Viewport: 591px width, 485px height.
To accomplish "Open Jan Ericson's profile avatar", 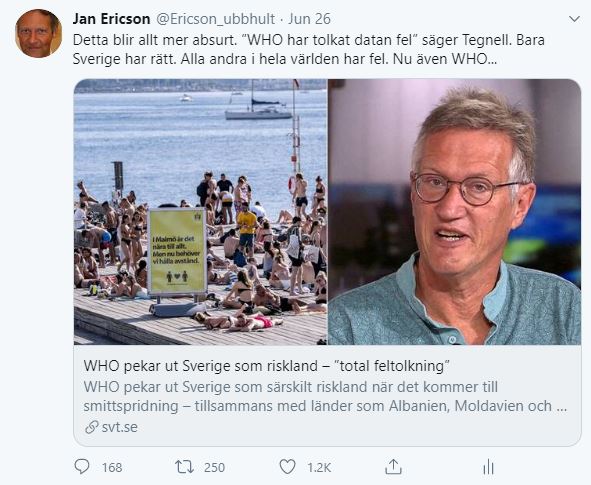I will click(x=38, y=34).
